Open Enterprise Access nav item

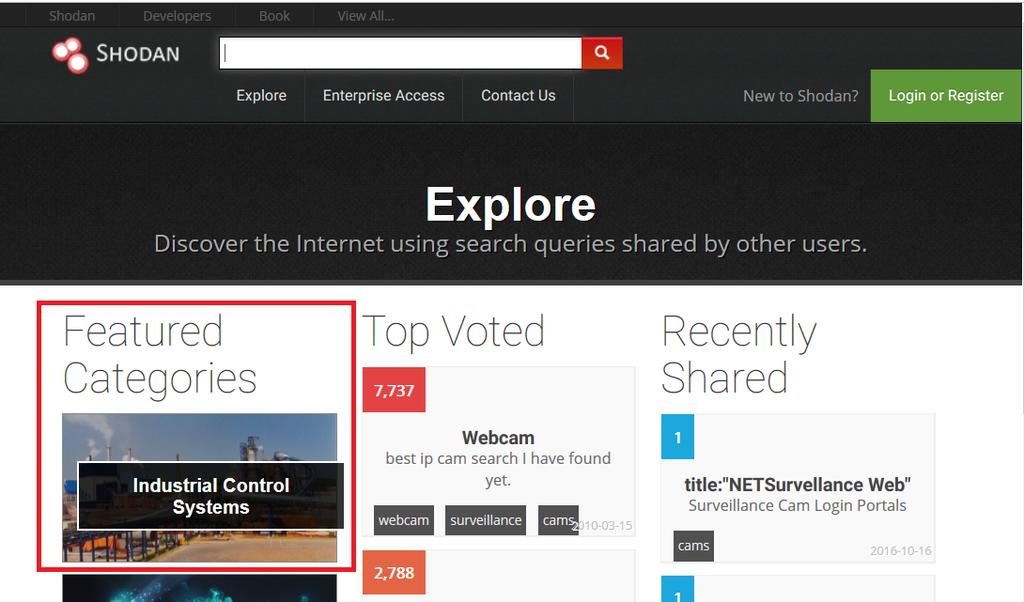click(x=383, y=95)
